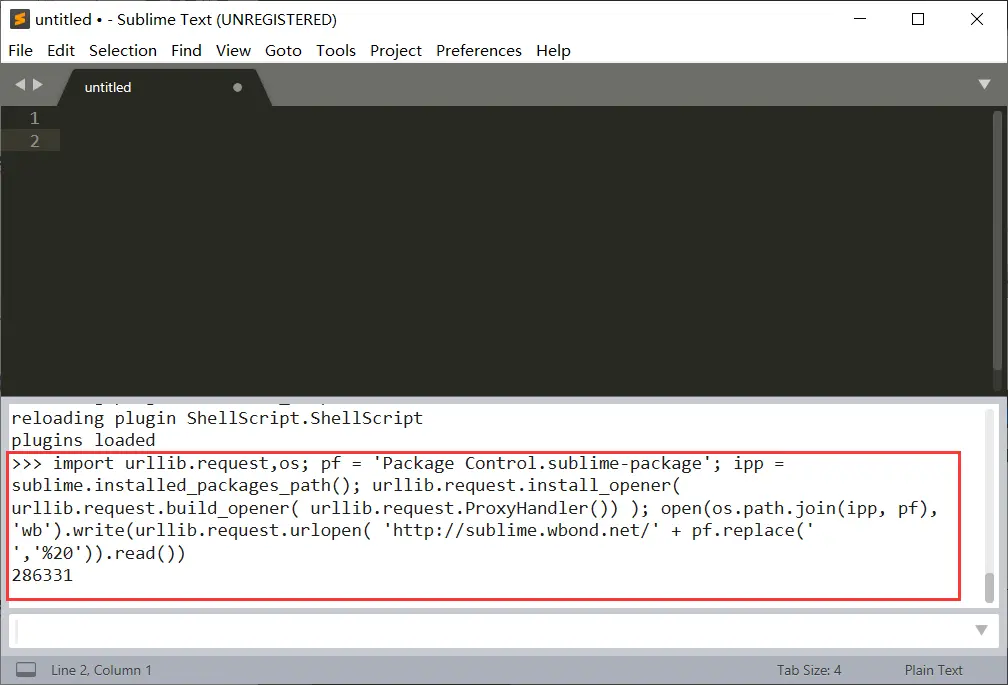Click the console output scrollbar thumb
Viewport: 1008px width, 685px height.
click(989, 587)
